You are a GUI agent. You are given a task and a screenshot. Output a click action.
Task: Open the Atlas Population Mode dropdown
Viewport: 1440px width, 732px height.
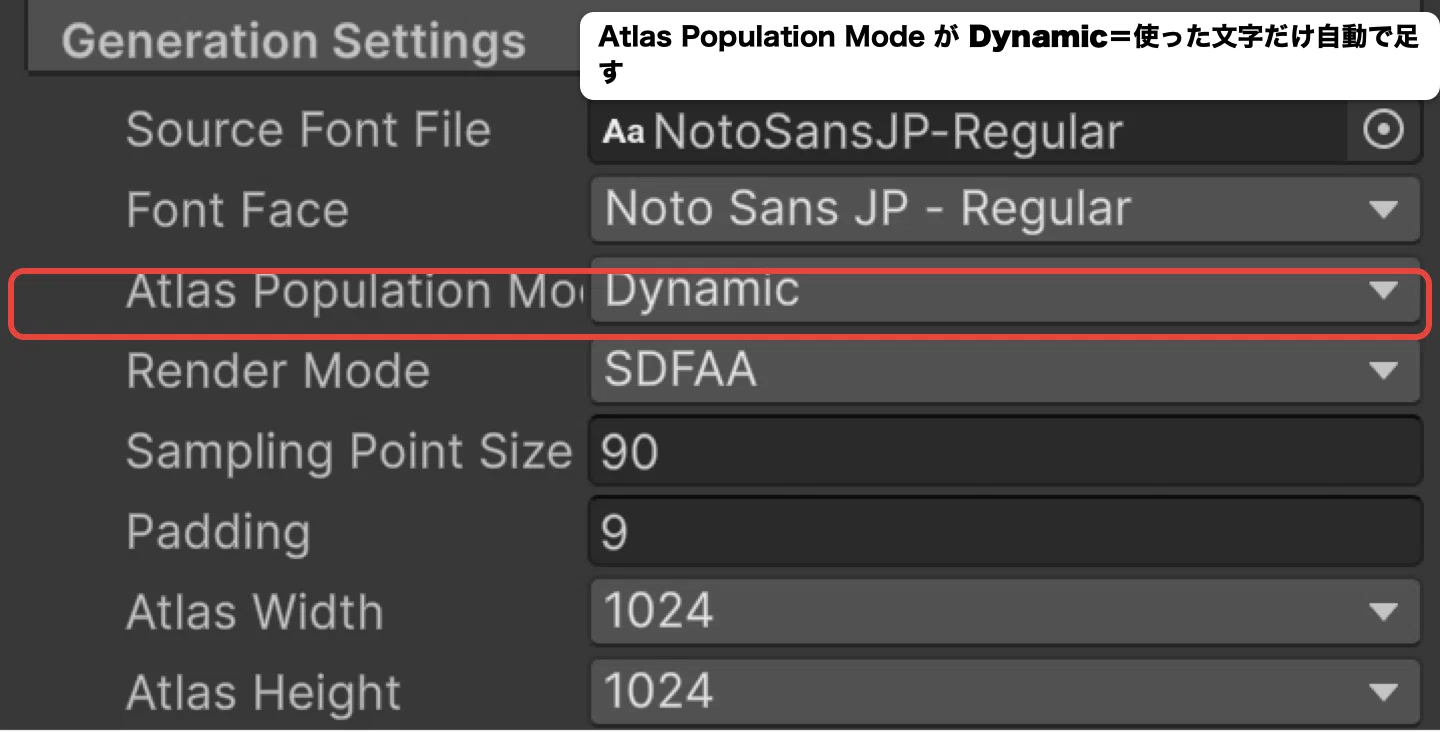(1005, 290)
